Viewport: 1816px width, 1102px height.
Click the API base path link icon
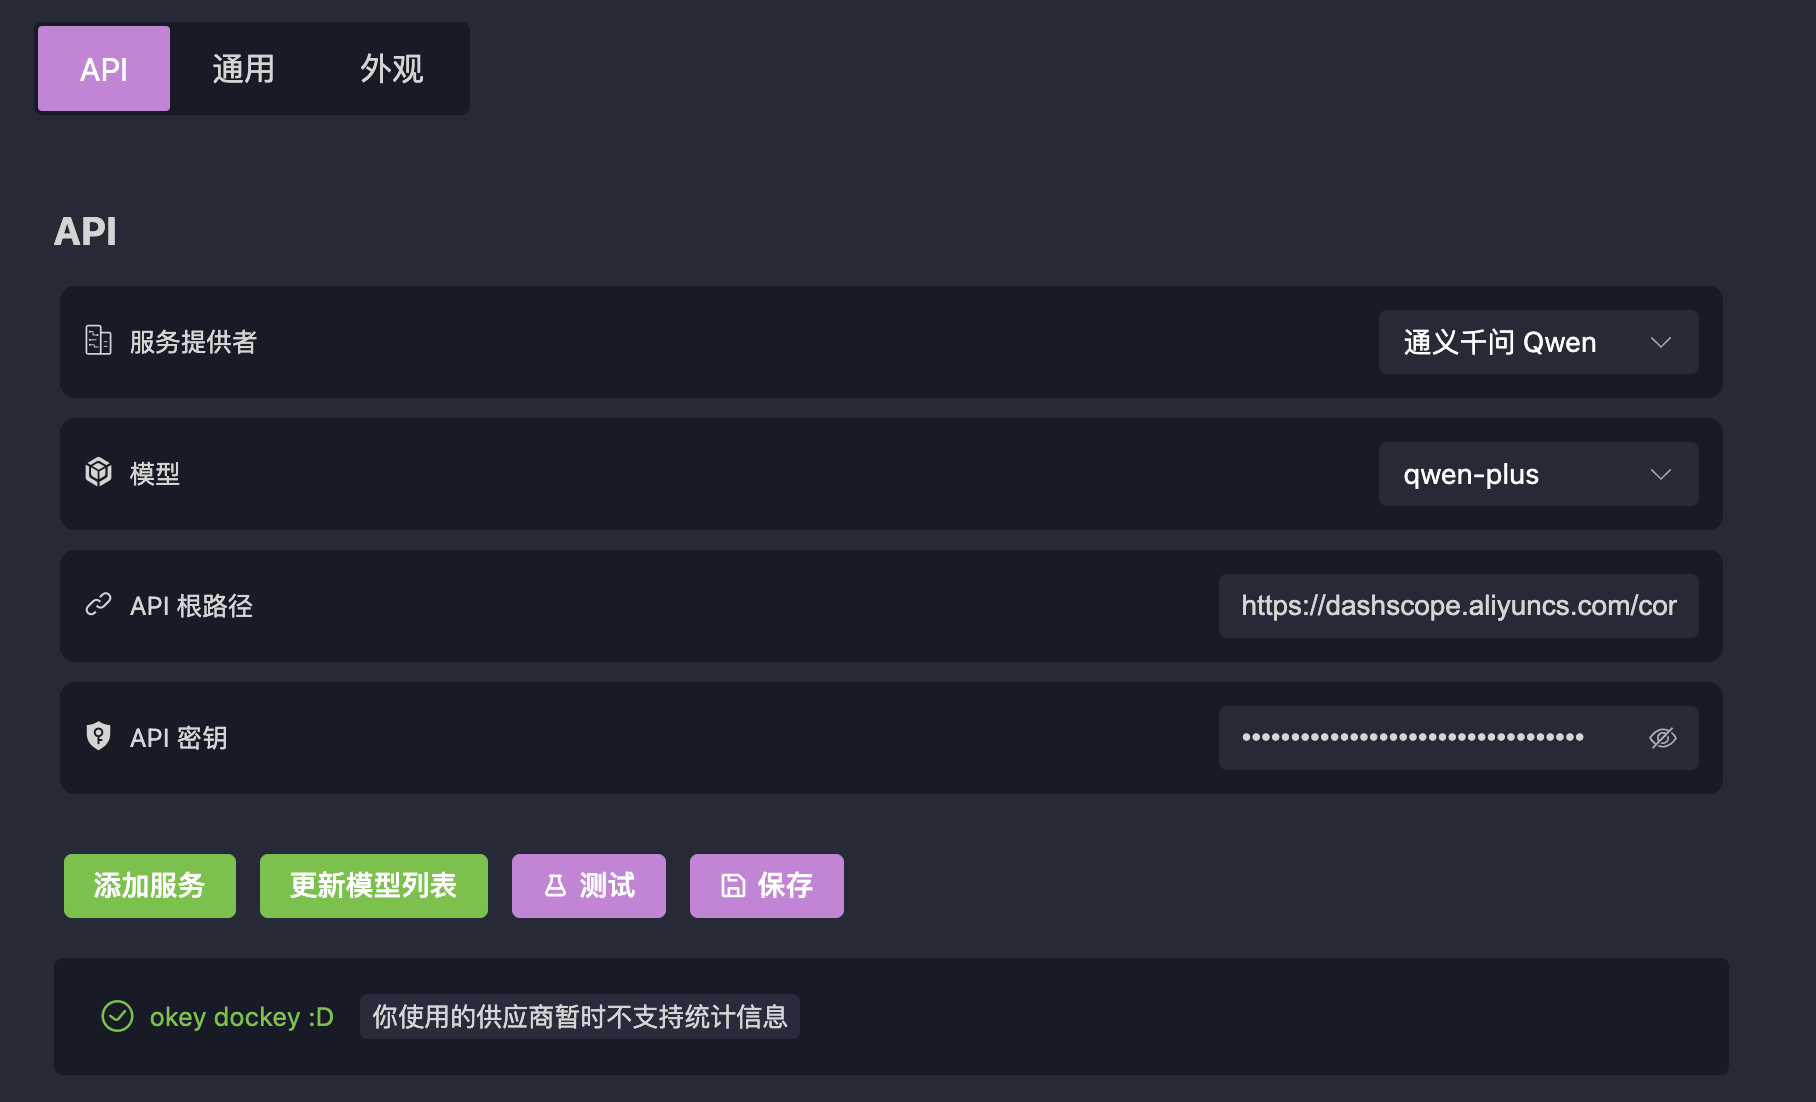98,604
